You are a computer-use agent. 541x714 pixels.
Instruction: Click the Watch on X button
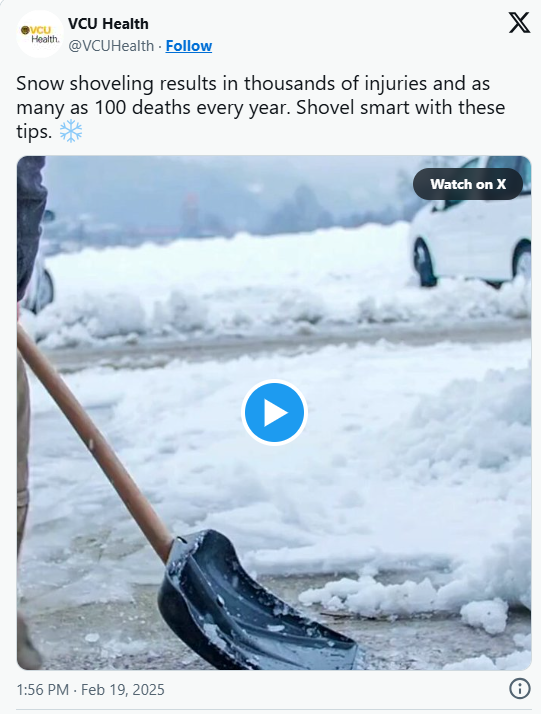coord(468,184)
